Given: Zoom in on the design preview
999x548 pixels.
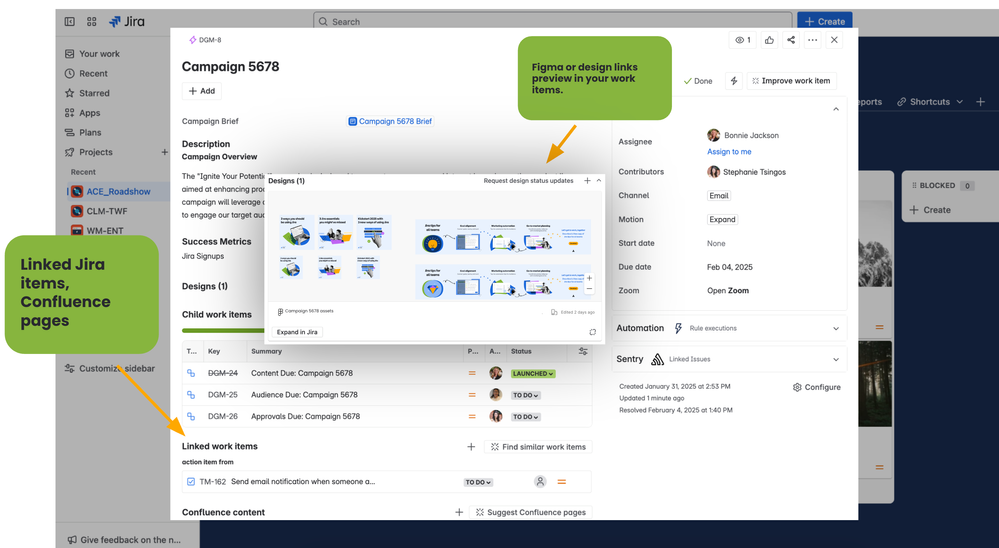Looking at the screenshot, I should 589,278.
